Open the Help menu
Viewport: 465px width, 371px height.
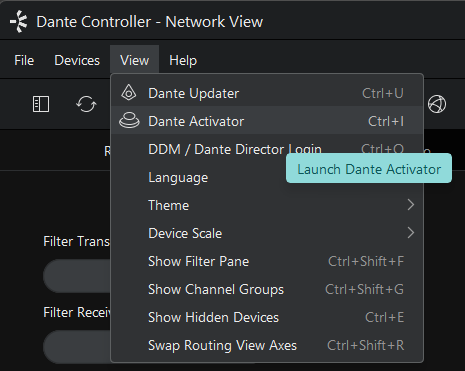pos(183,60)
